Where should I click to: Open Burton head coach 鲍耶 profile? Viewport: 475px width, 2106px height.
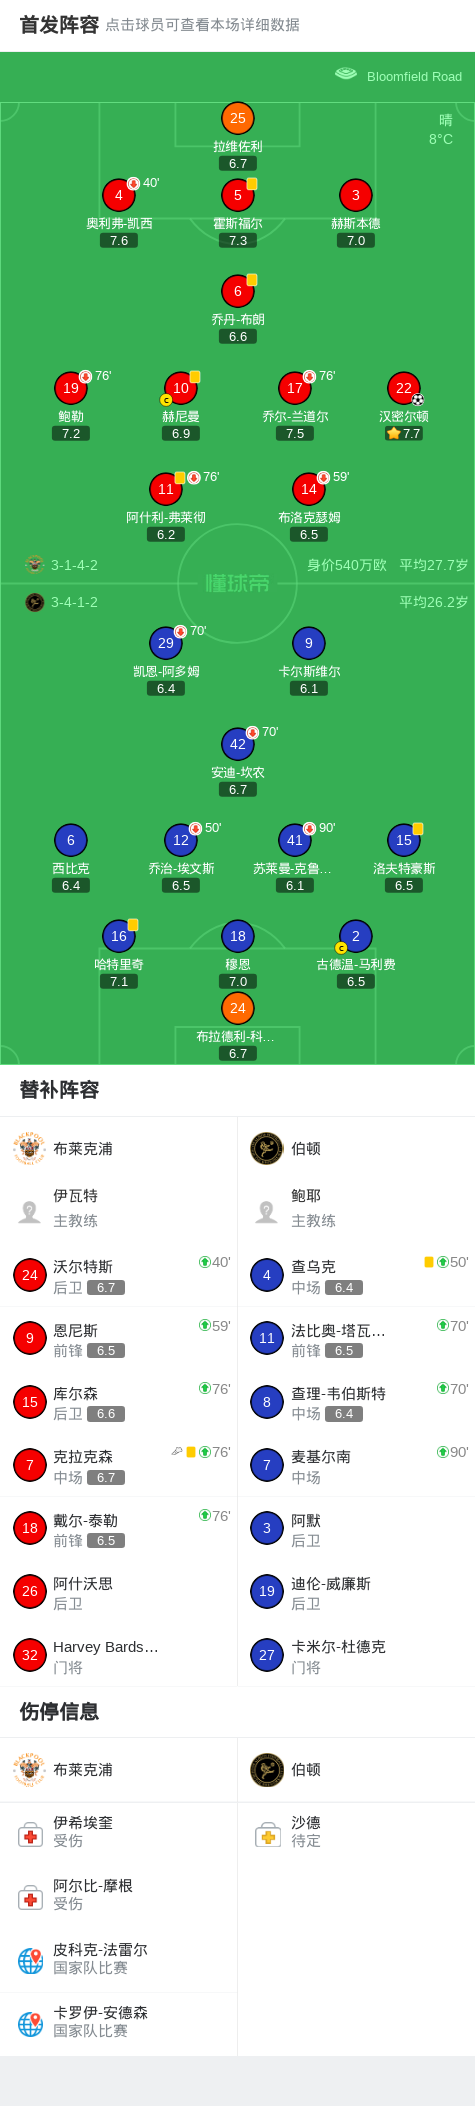pyautogui.click(x=356, y=1208)
